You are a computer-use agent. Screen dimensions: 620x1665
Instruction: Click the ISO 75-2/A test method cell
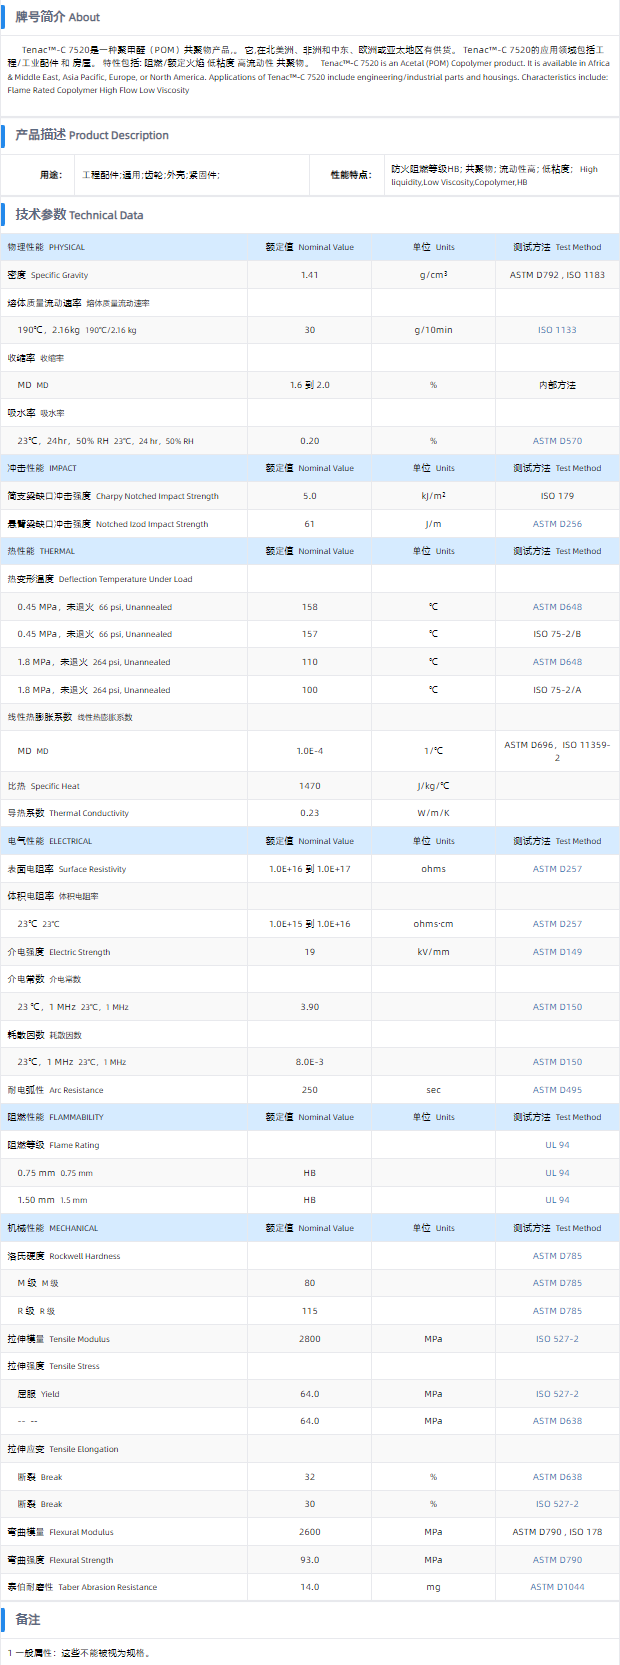[x=557, y=690]
